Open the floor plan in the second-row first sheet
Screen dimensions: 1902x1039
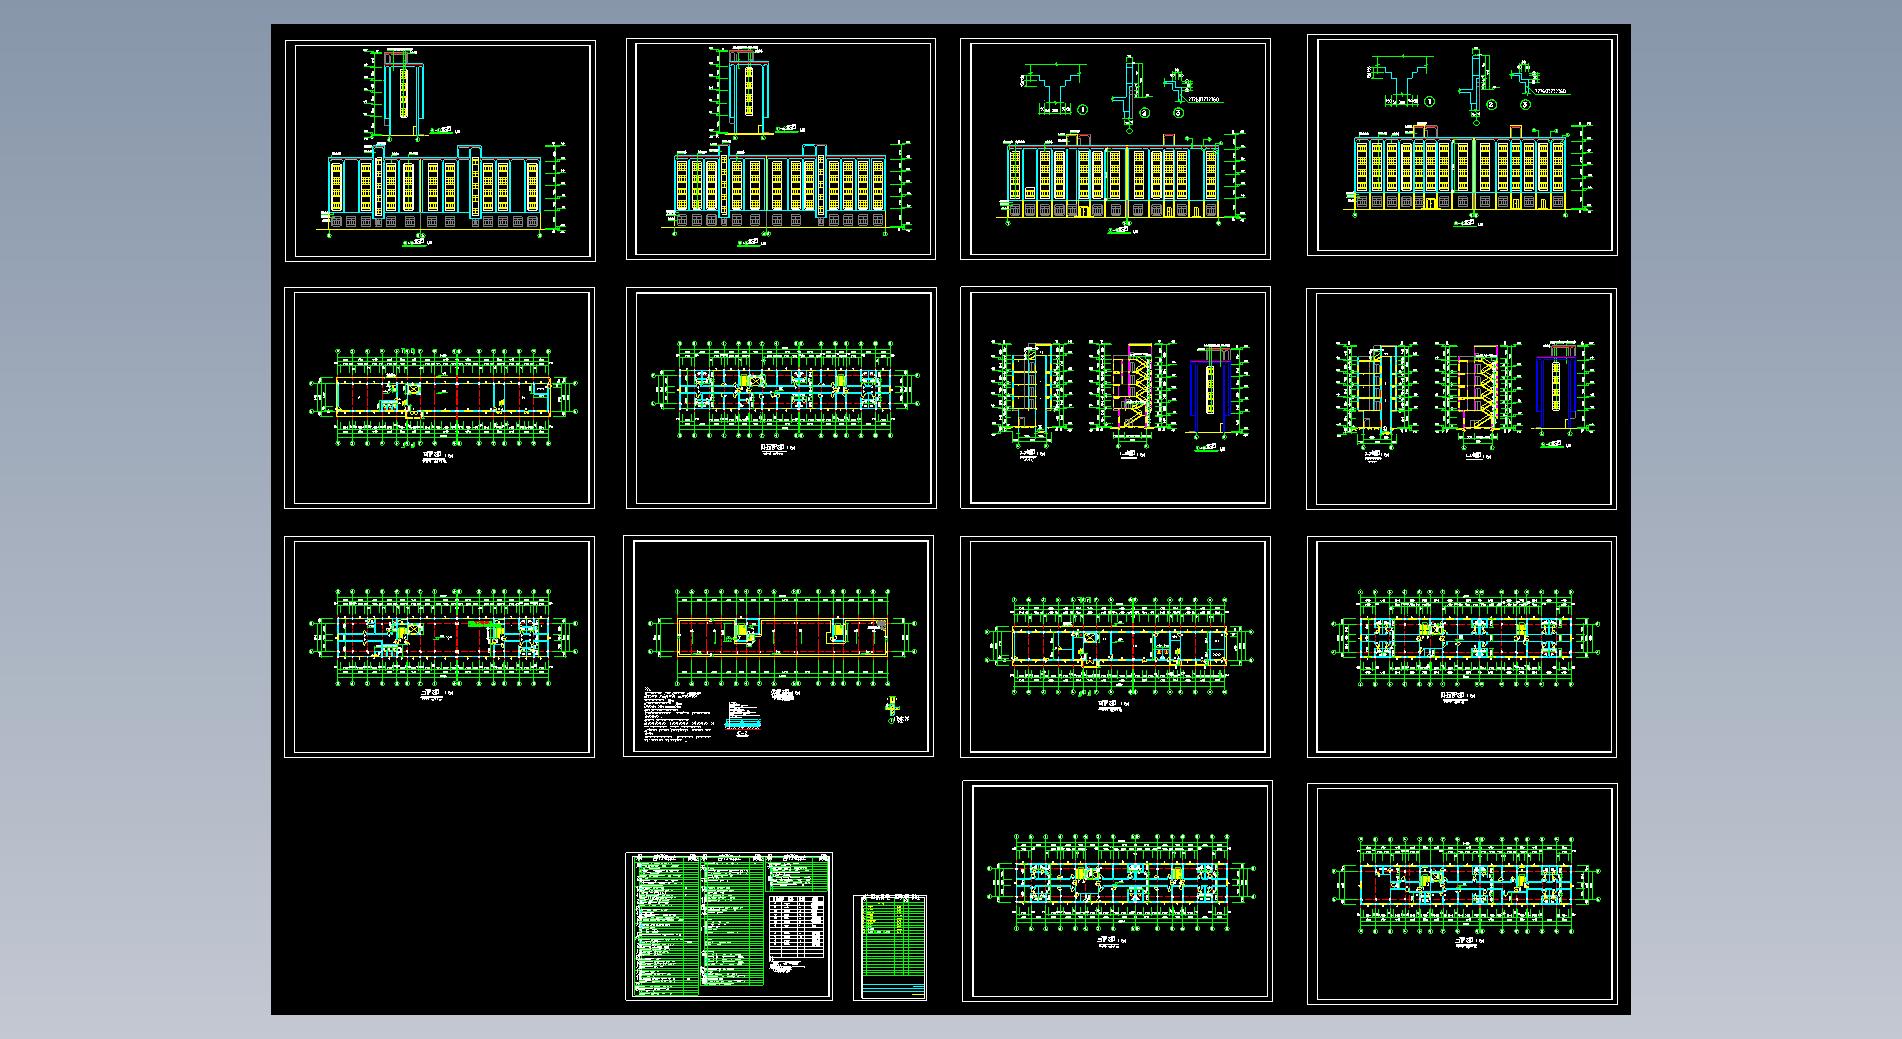tap(441, 397)
